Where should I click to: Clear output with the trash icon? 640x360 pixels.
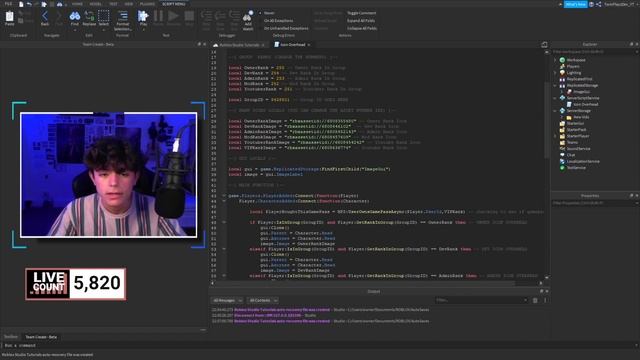(535, 300)
